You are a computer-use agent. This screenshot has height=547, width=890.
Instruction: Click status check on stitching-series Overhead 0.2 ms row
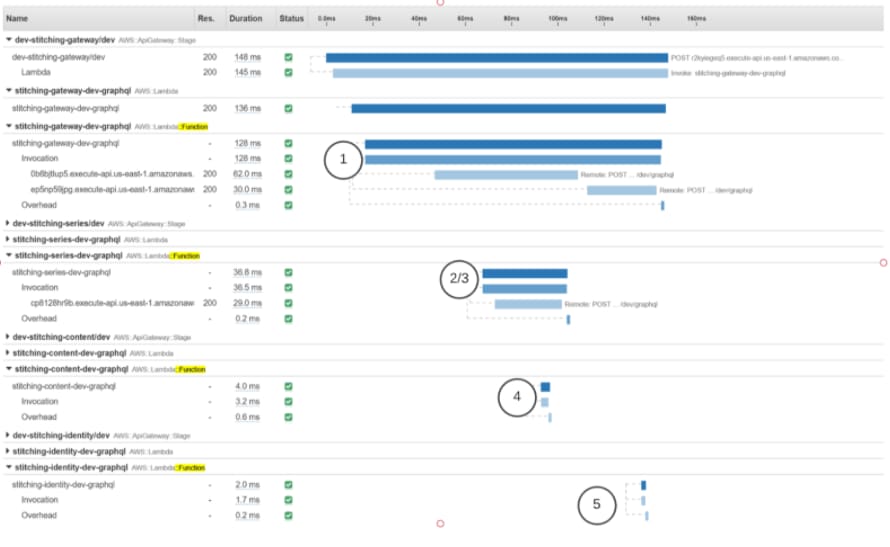tap(288, 319)
